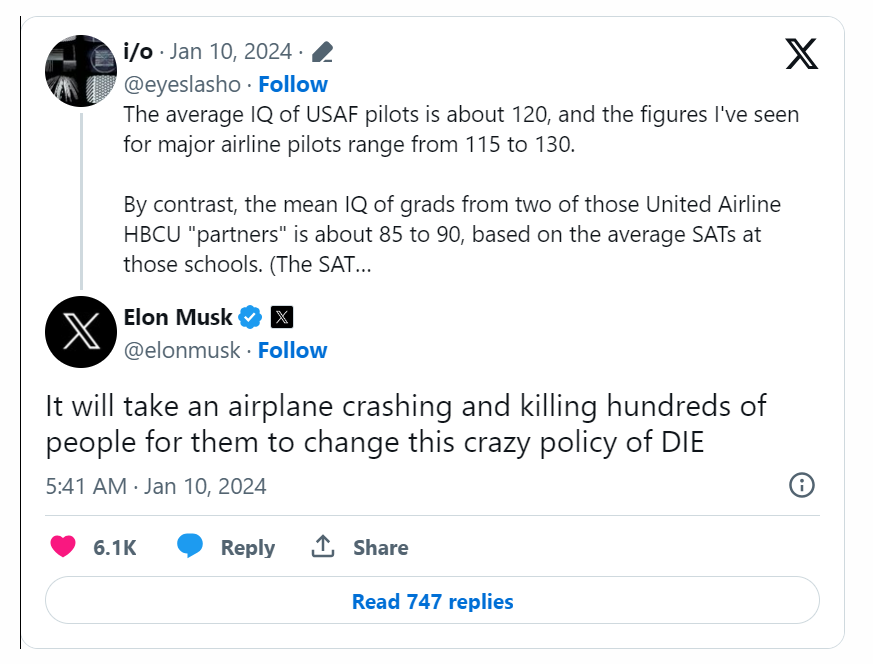Click the info circle icon near timestamp
This screenshot has width=873, height=664.
[x=802, y=485]
